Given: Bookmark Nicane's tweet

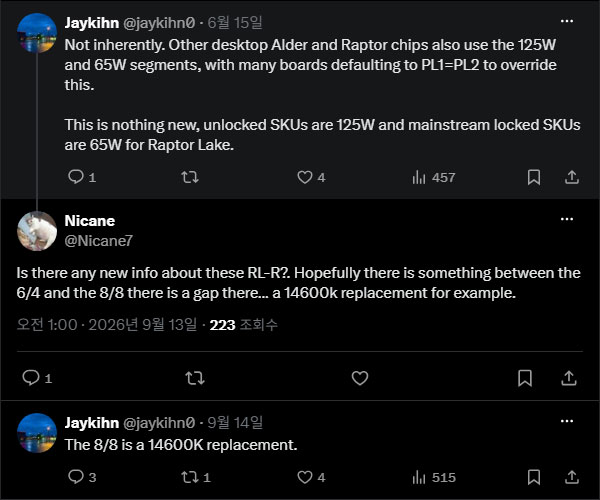Looking at the screenshot, I should point(525,378).
